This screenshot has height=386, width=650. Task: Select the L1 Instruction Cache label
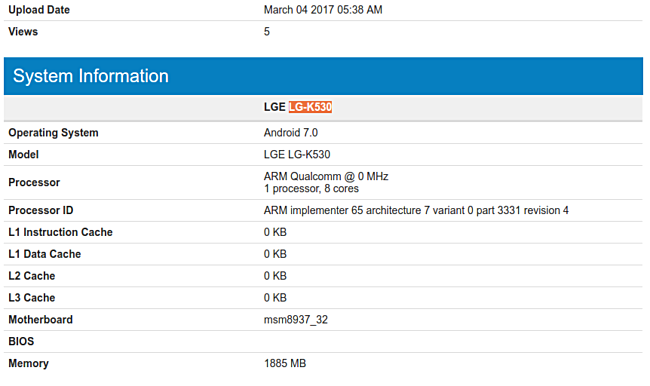[61, 232]
